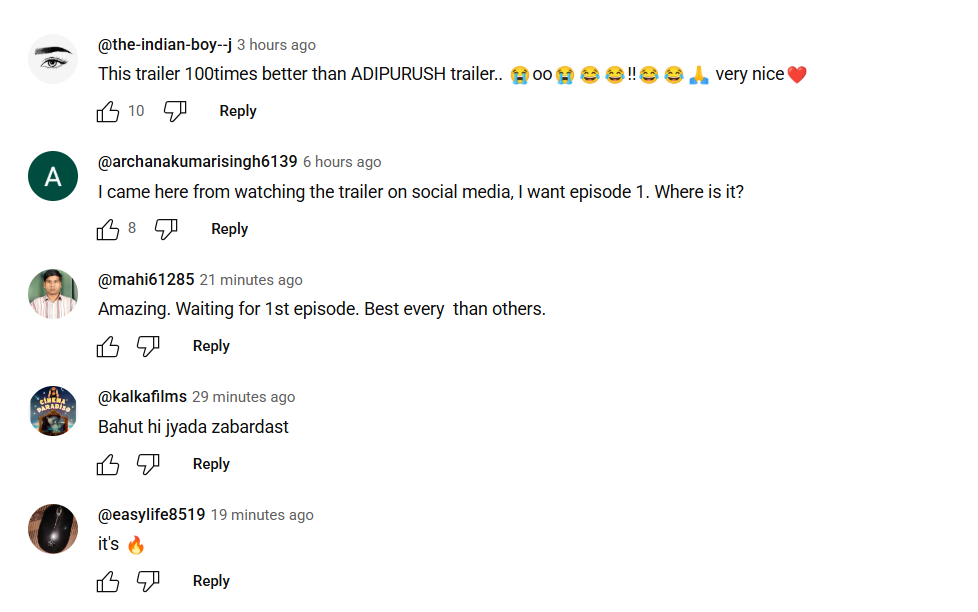Image resolution: width=978 pixels, height=612 pixels.
Task: Dislike @mahi61285's comment
Action: (148, 347)
